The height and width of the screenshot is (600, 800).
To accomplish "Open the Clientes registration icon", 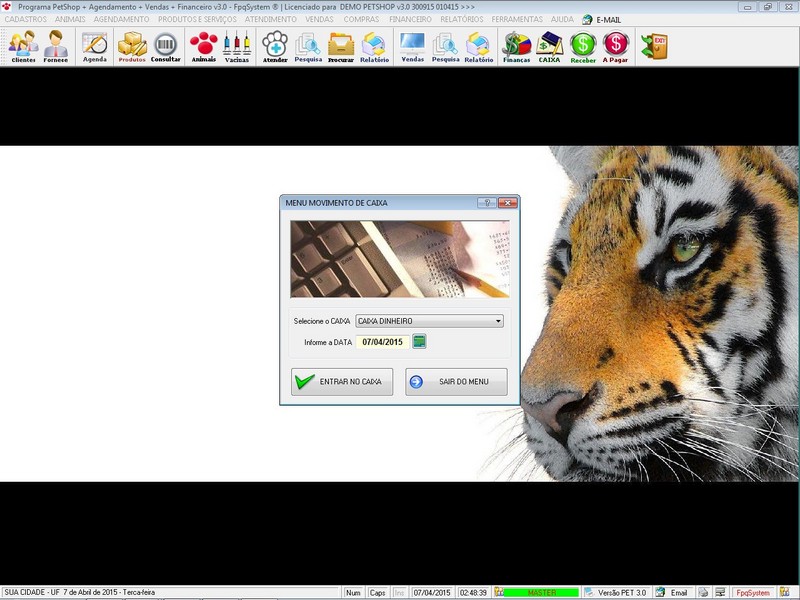I will click(x=23, y=46).
